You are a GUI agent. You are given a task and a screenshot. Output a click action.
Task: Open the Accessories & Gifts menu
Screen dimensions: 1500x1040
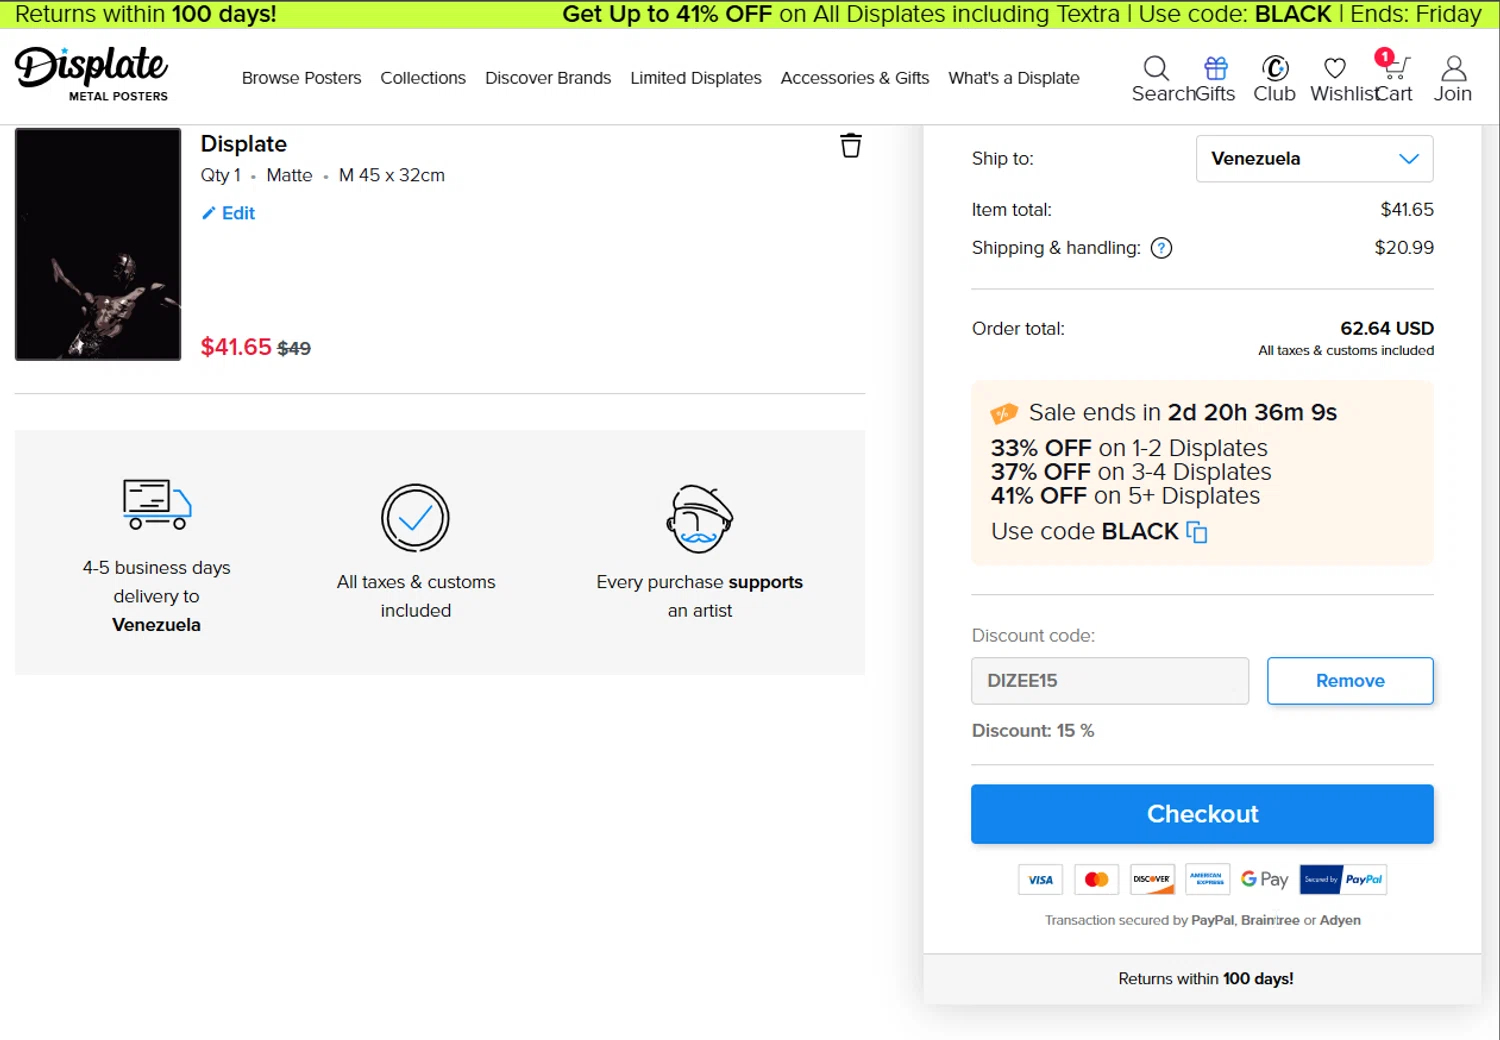click(855, 78)
